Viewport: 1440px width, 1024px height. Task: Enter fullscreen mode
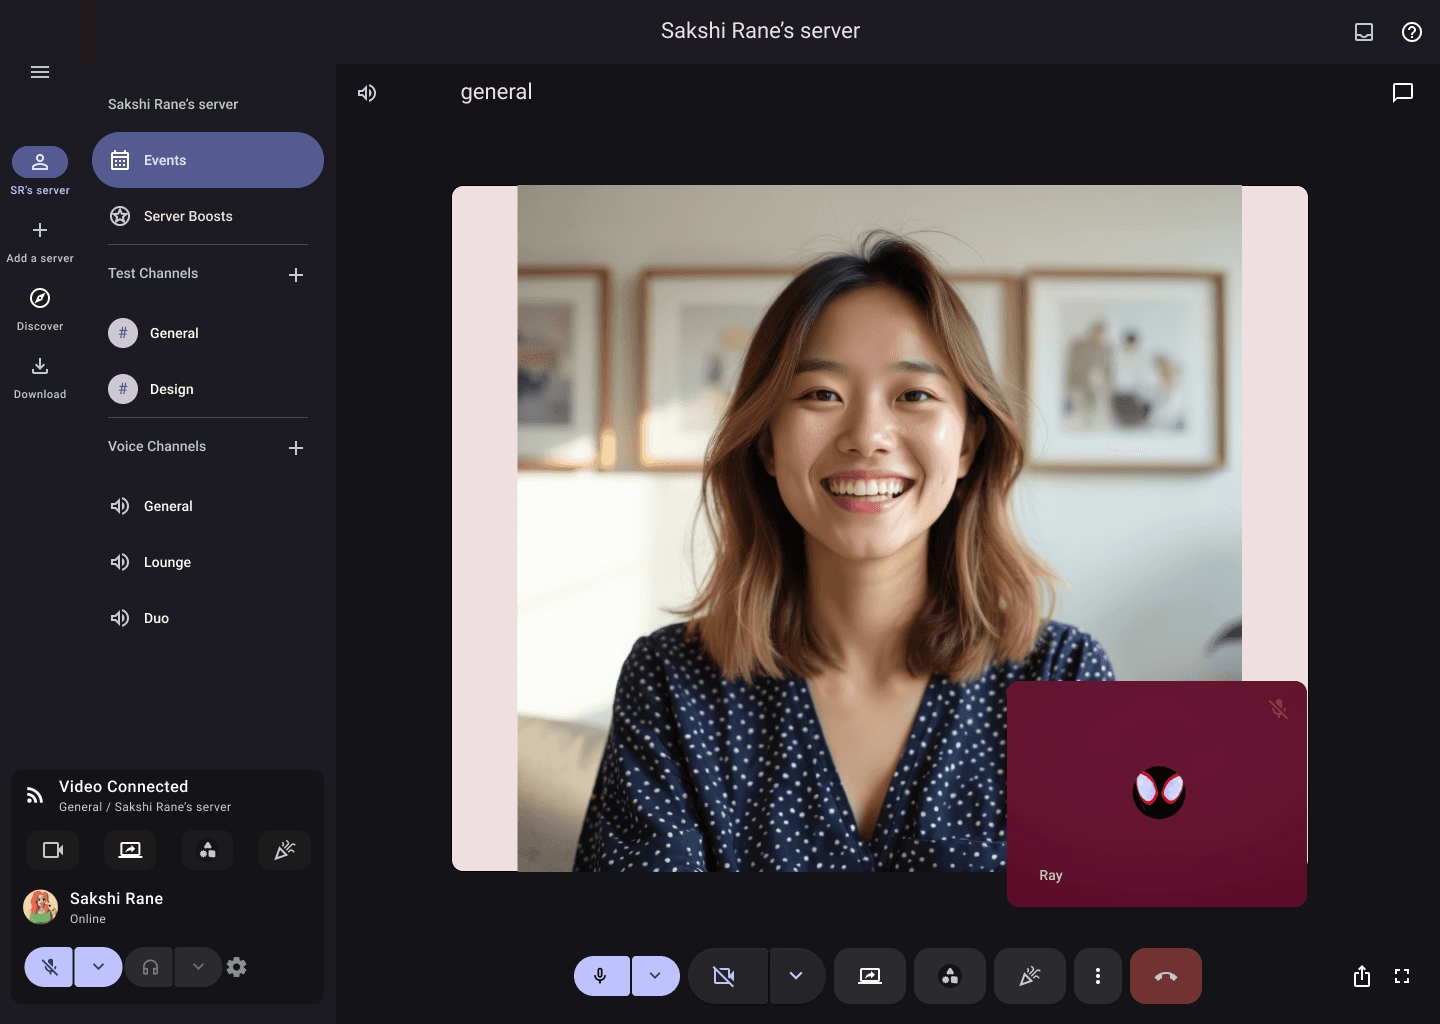pos(1402,976)
